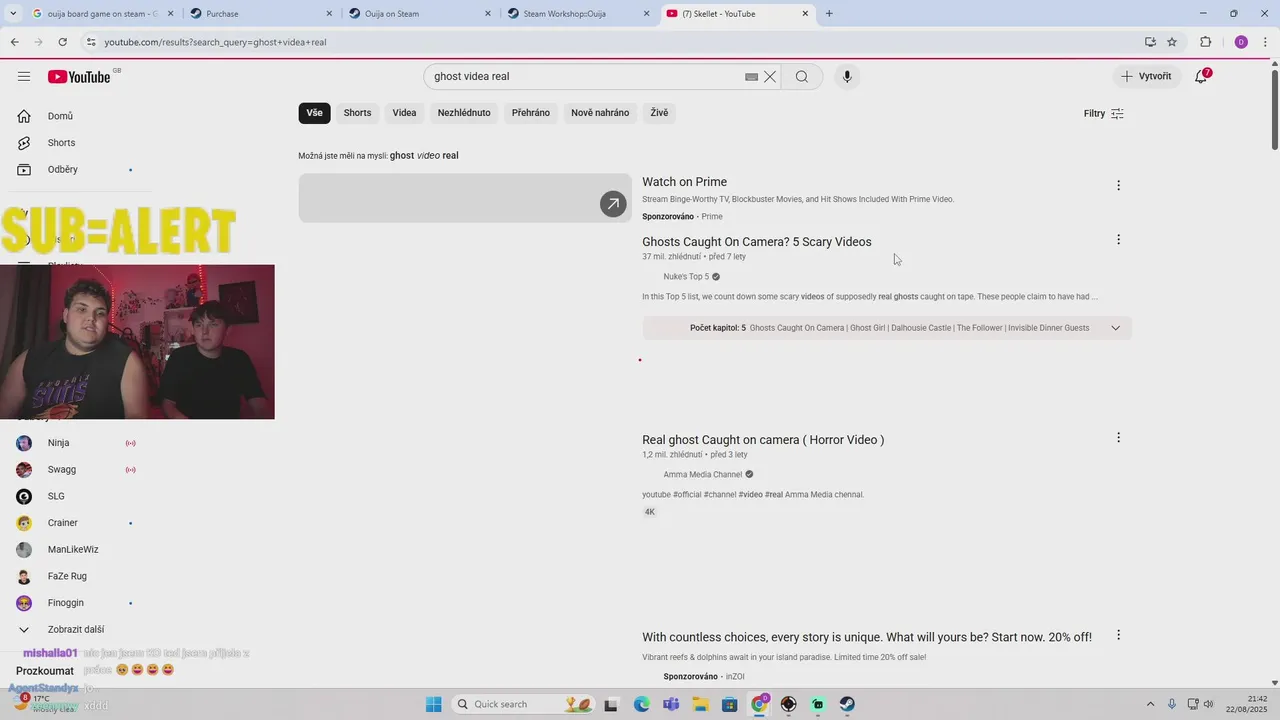The height and width of the screenshot is (720, 1280).
Task: Open Steam from the taskbar
Action: pyautogui.click(x=847, y=704)
